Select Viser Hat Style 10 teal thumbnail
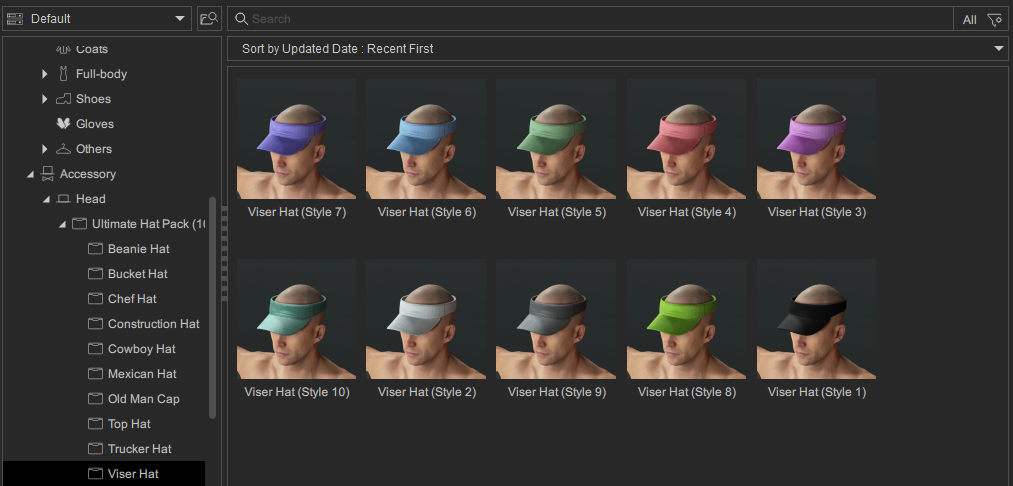Image resolution: width=1013 pixels, height=486 pixels. (x=297, y=319)
